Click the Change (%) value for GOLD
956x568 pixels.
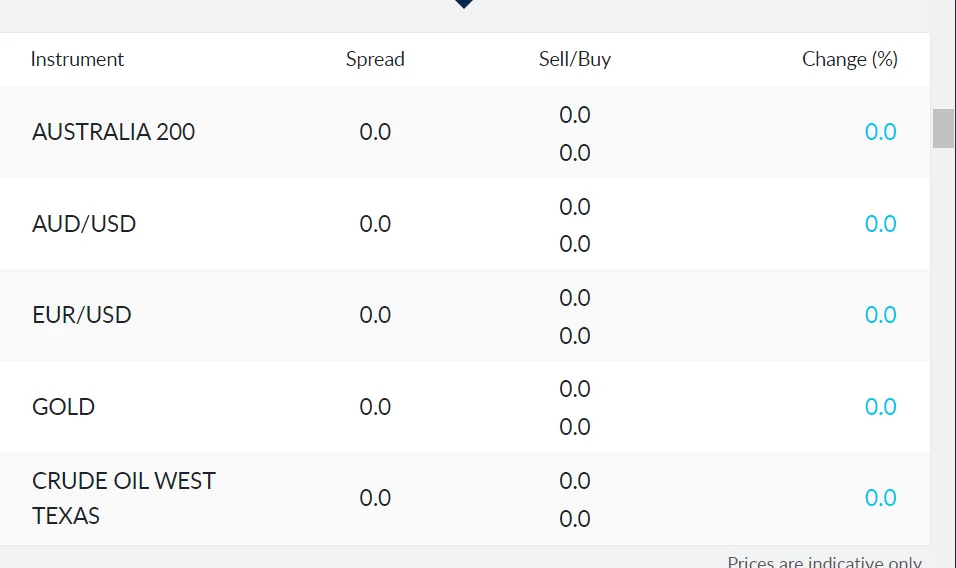[x=880, y=407]
